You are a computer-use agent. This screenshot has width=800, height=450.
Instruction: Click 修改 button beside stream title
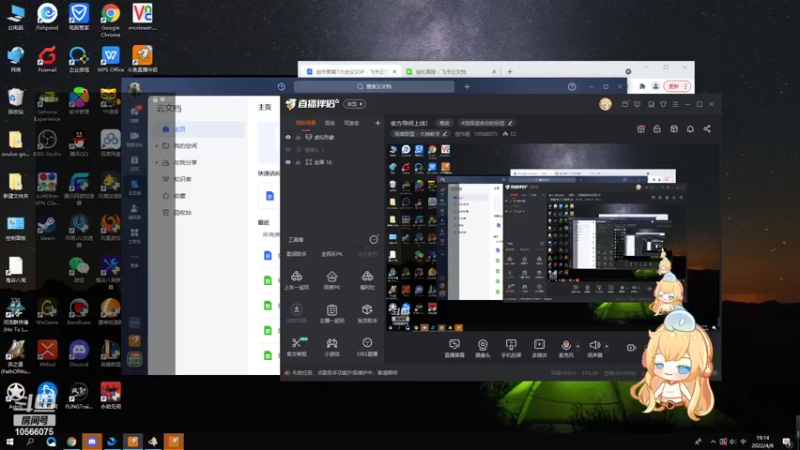tap(444, 123)
